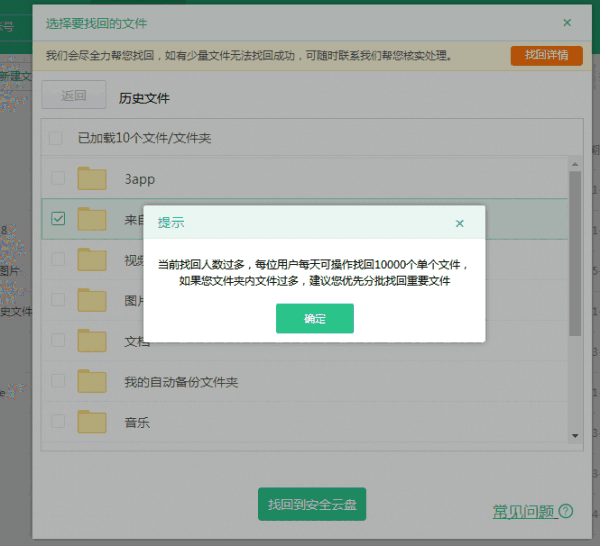Click the file list vertical scrollbar thumb
The width and height of the screenshot is (600, 546).
[x=575, y=253]
